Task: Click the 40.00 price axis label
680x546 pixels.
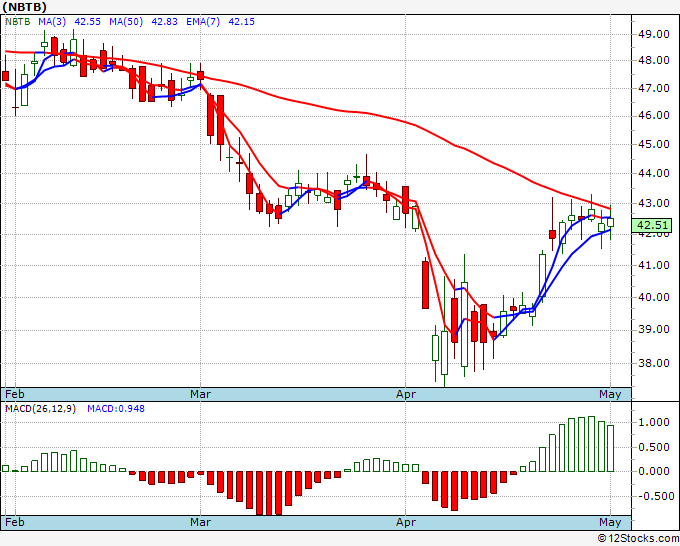Action: coord(654,297)
